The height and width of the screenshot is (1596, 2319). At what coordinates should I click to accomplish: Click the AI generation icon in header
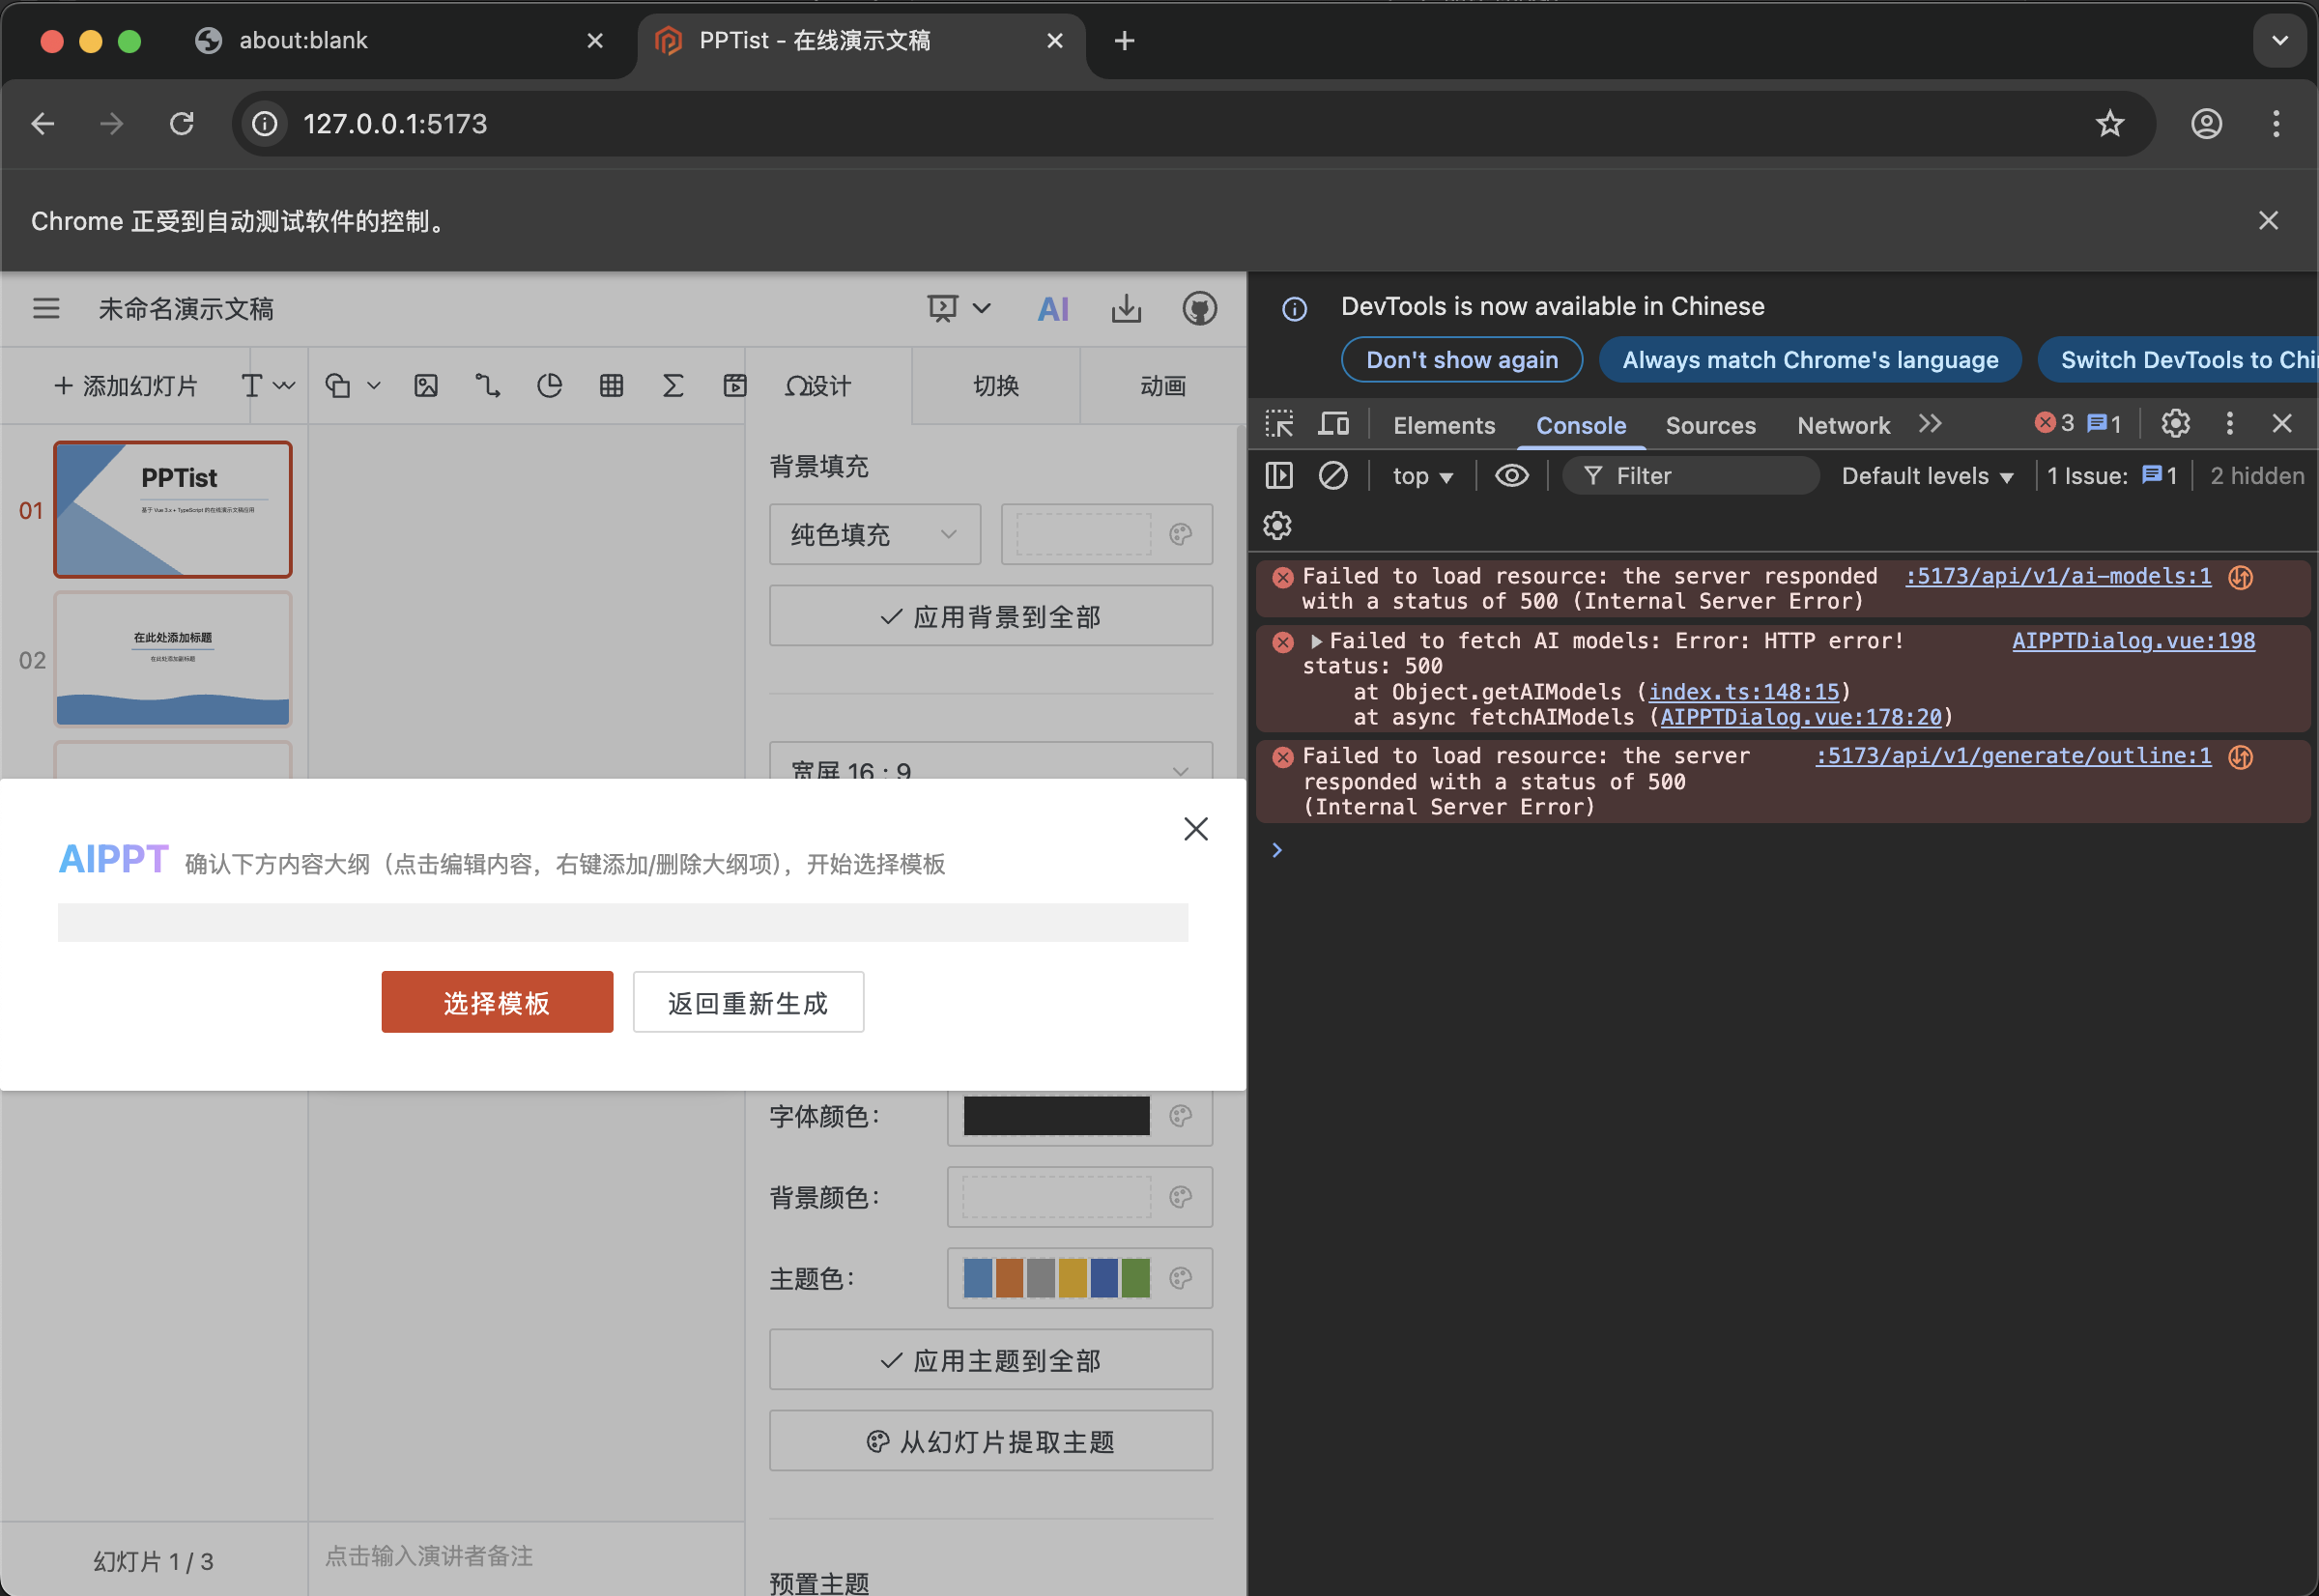[1053, 309]
